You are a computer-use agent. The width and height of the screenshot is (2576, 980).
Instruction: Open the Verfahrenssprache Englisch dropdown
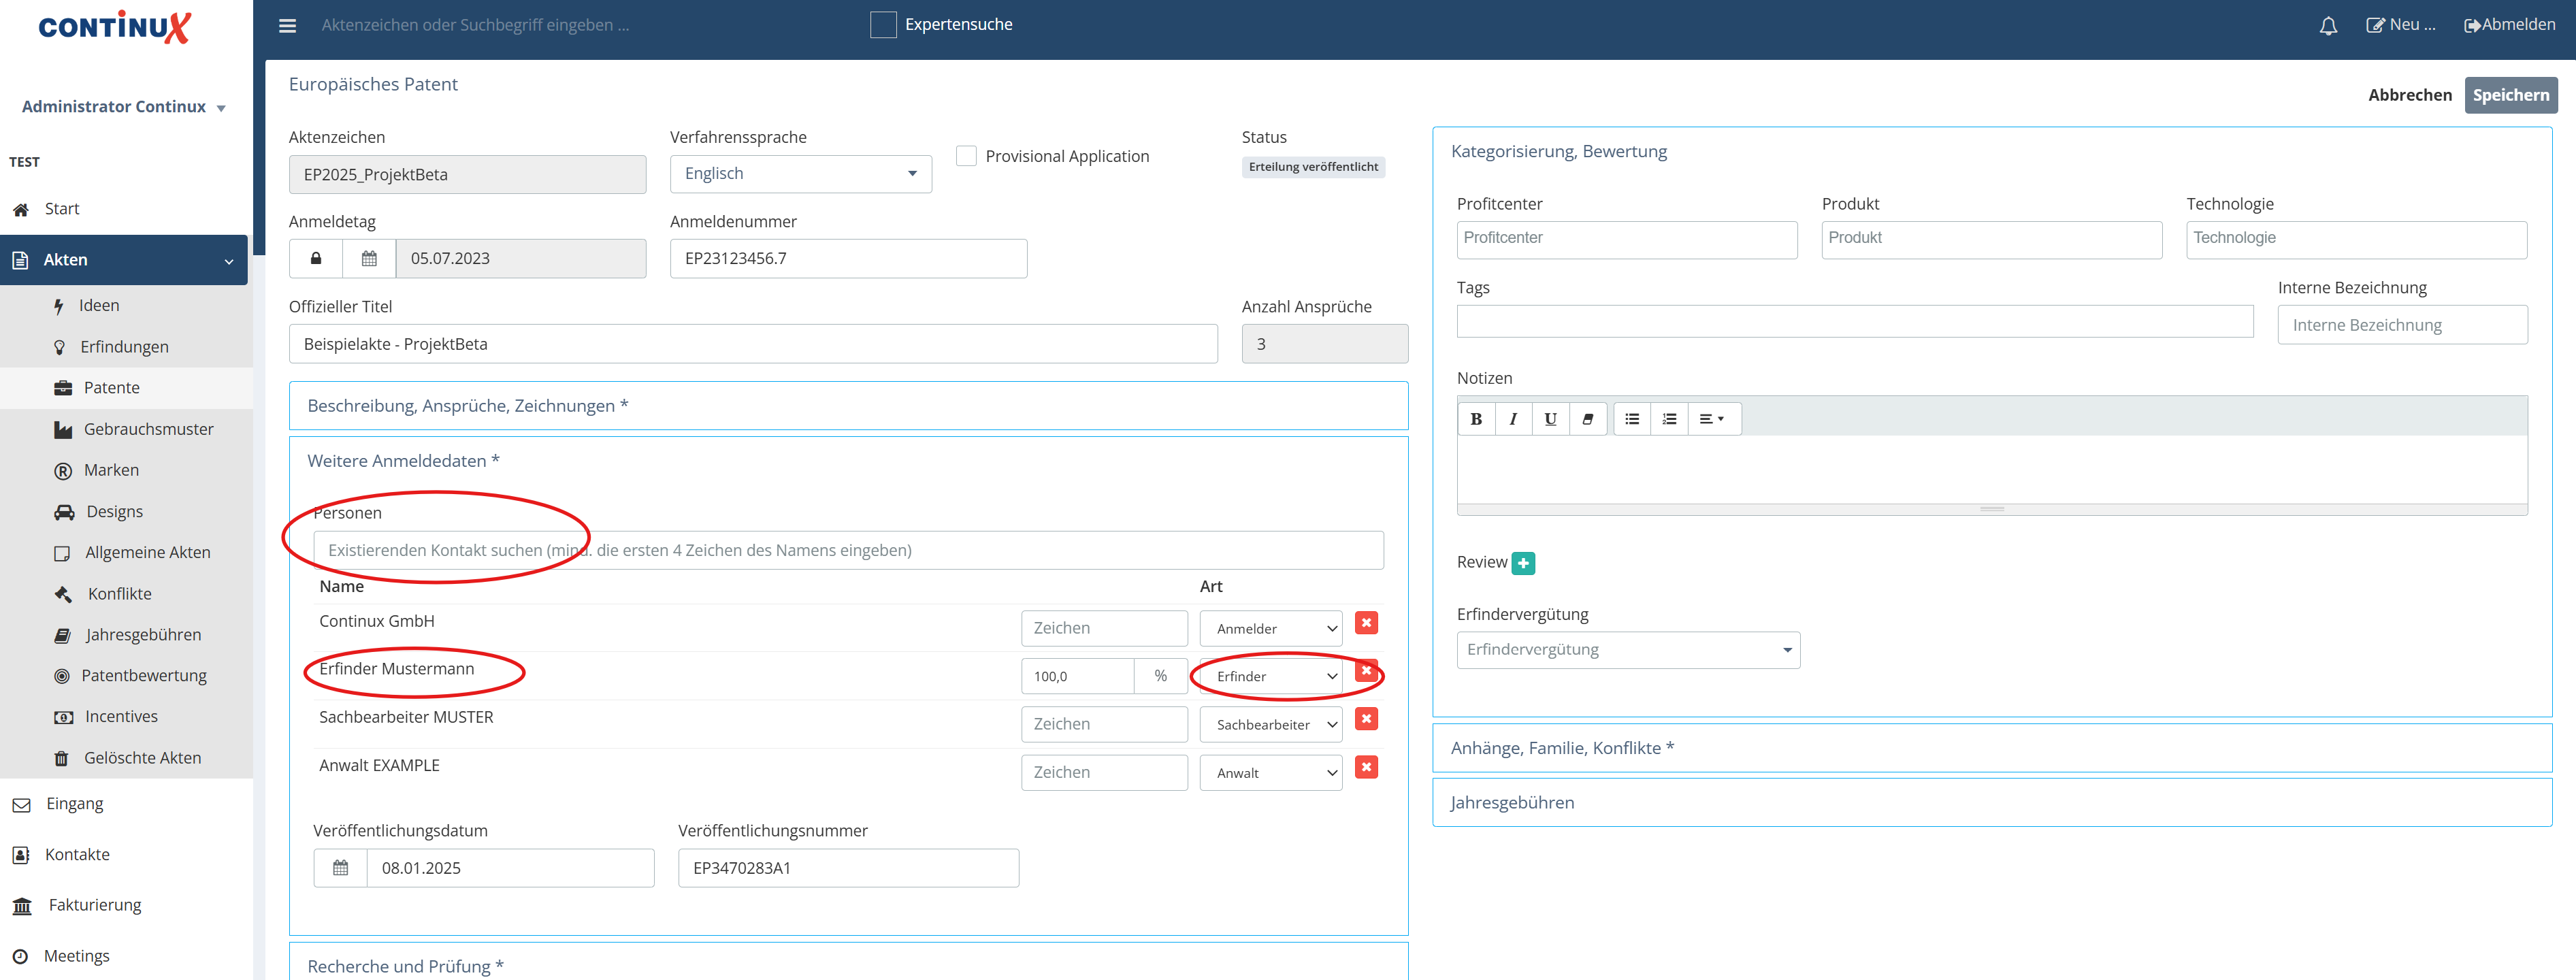[x=800, y=174]
